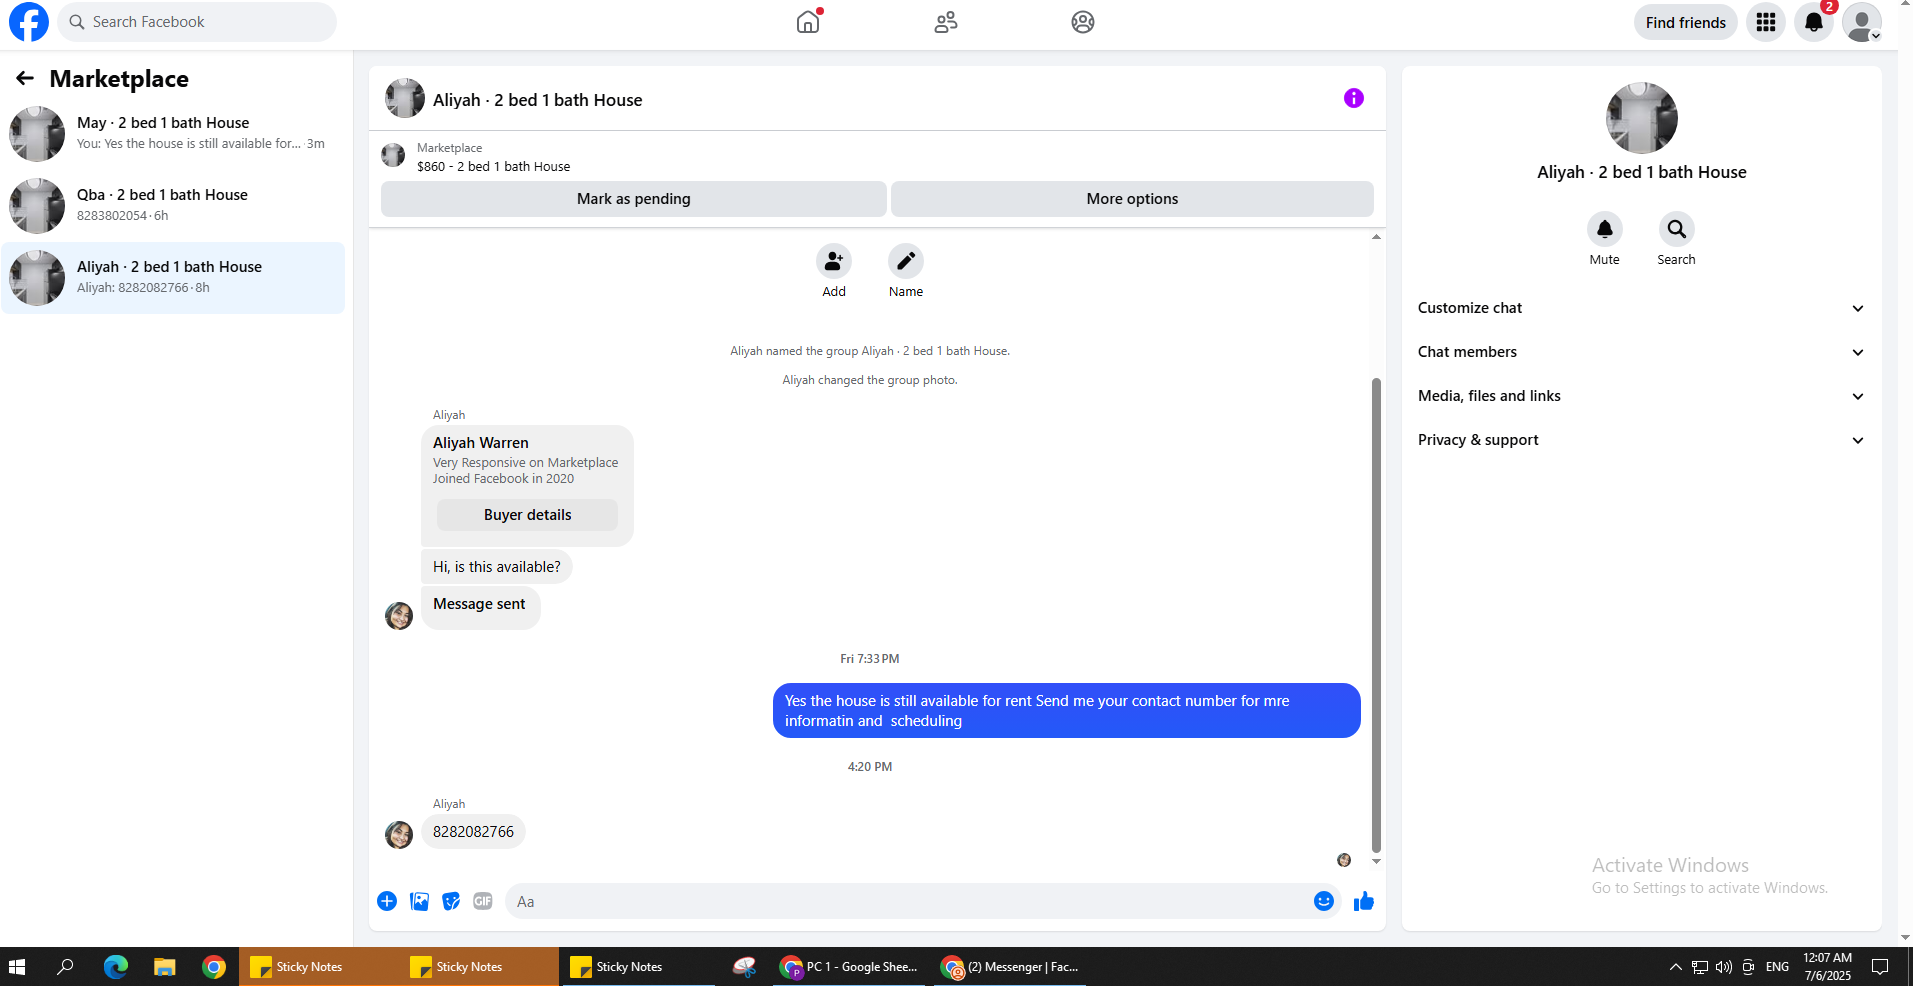Attach a photo with image icon
The image size is (1913, 986).
[419, 901]
